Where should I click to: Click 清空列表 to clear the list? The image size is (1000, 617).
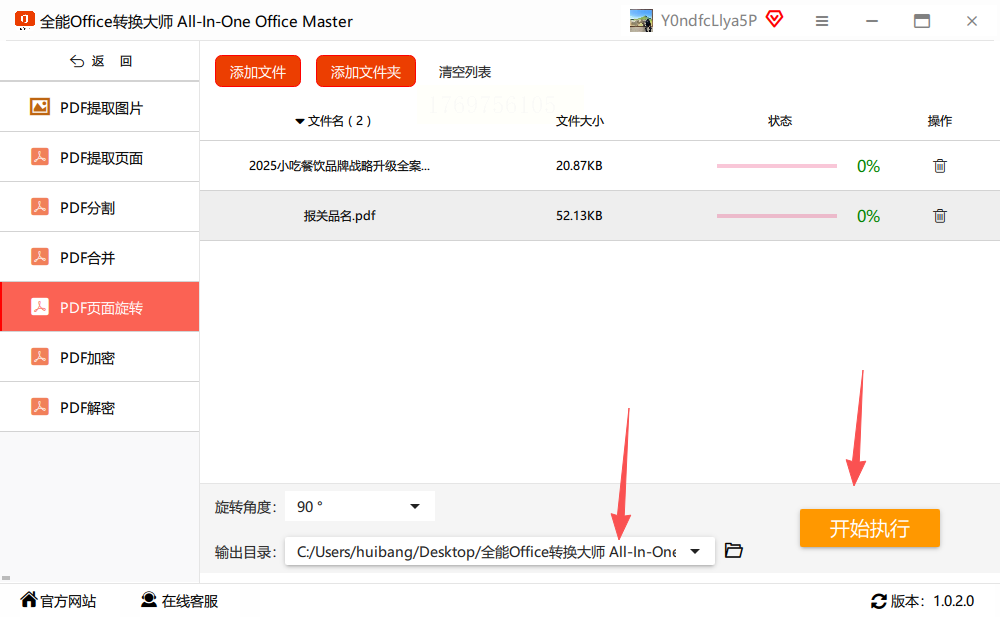tap(465, 72)
